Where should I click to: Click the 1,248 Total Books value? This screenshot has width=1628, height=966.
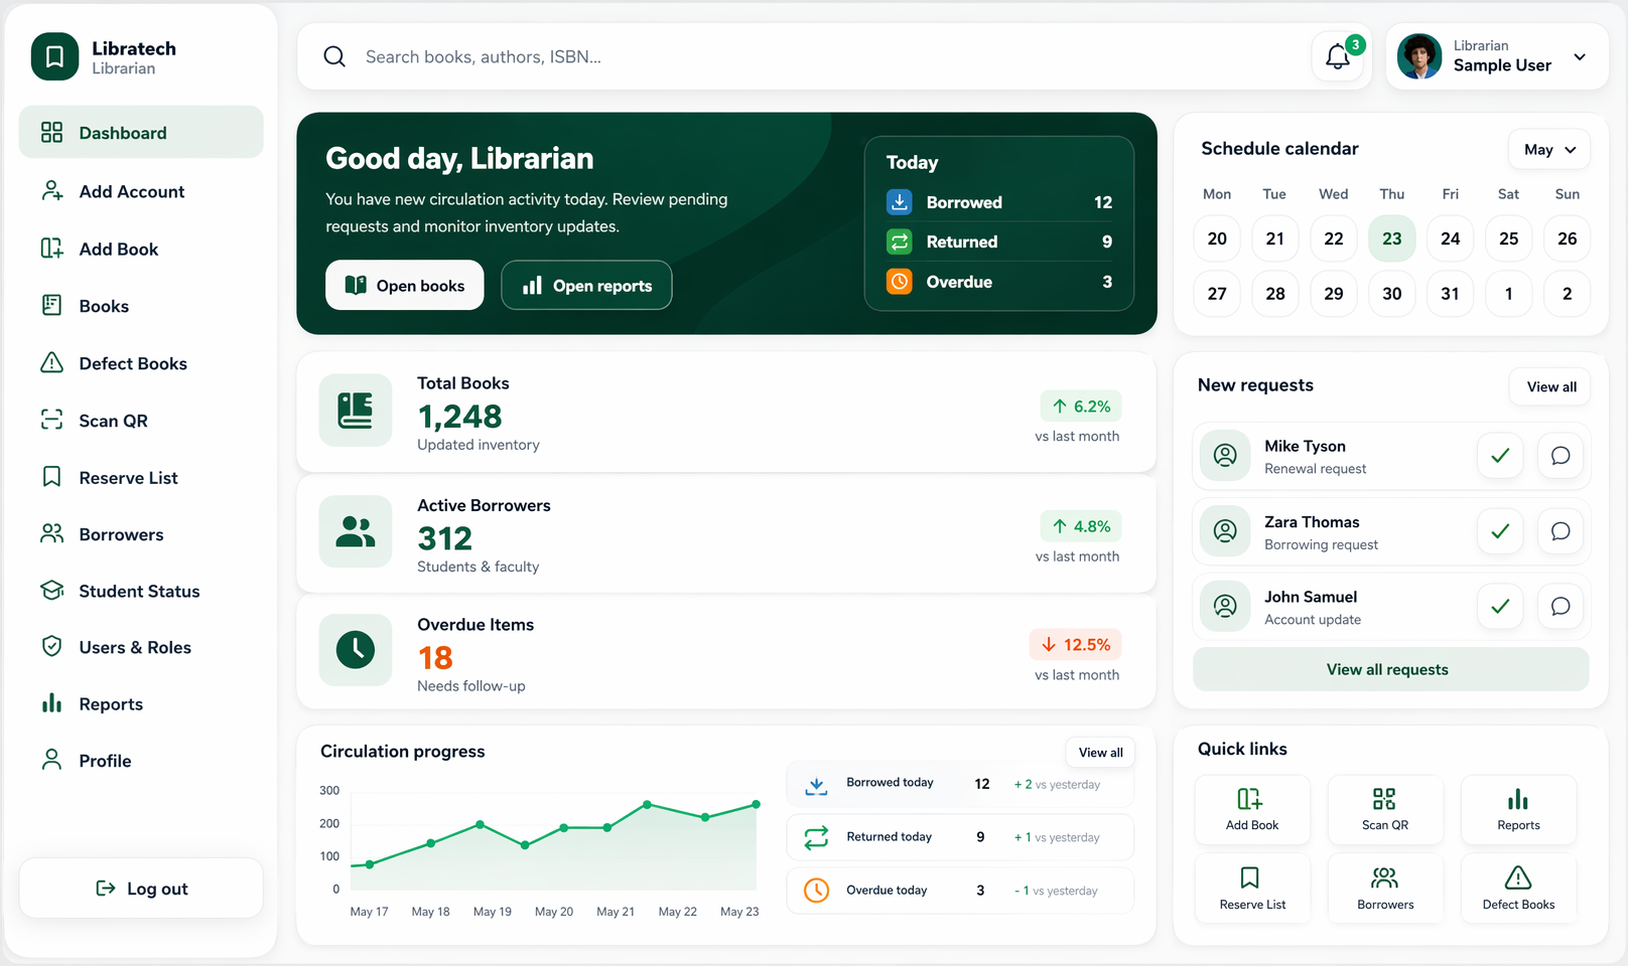pyautogui.click(x=460, y=416)
